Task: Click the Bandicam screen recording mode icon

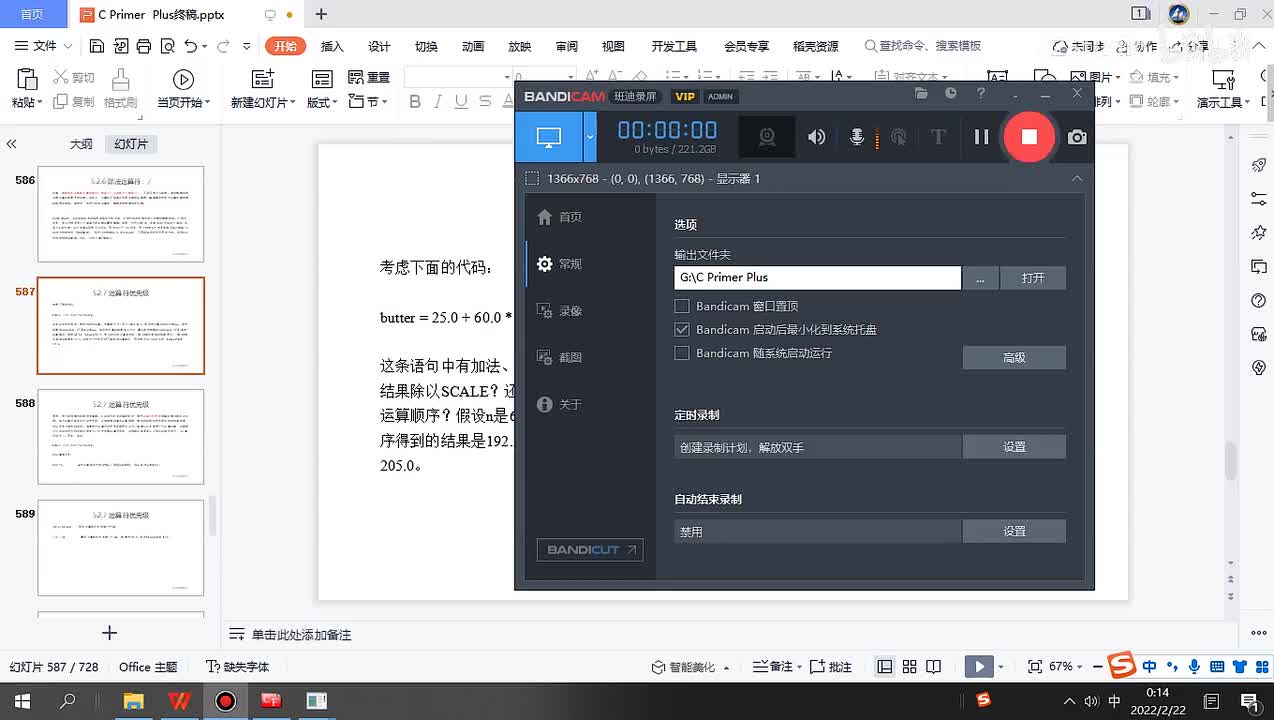Action: (549, 138)
